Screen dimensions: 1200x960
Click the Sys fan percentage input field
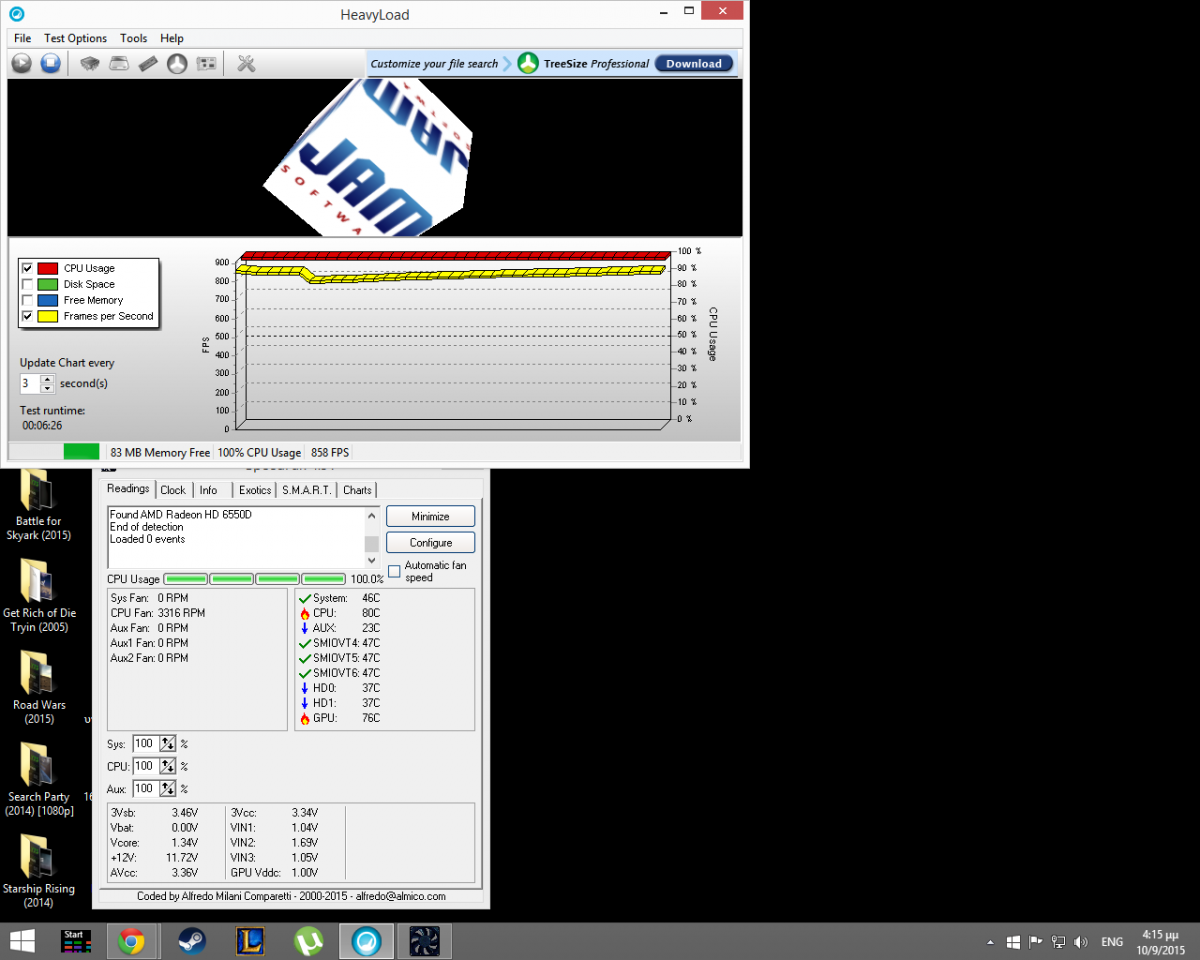(145, 744)
